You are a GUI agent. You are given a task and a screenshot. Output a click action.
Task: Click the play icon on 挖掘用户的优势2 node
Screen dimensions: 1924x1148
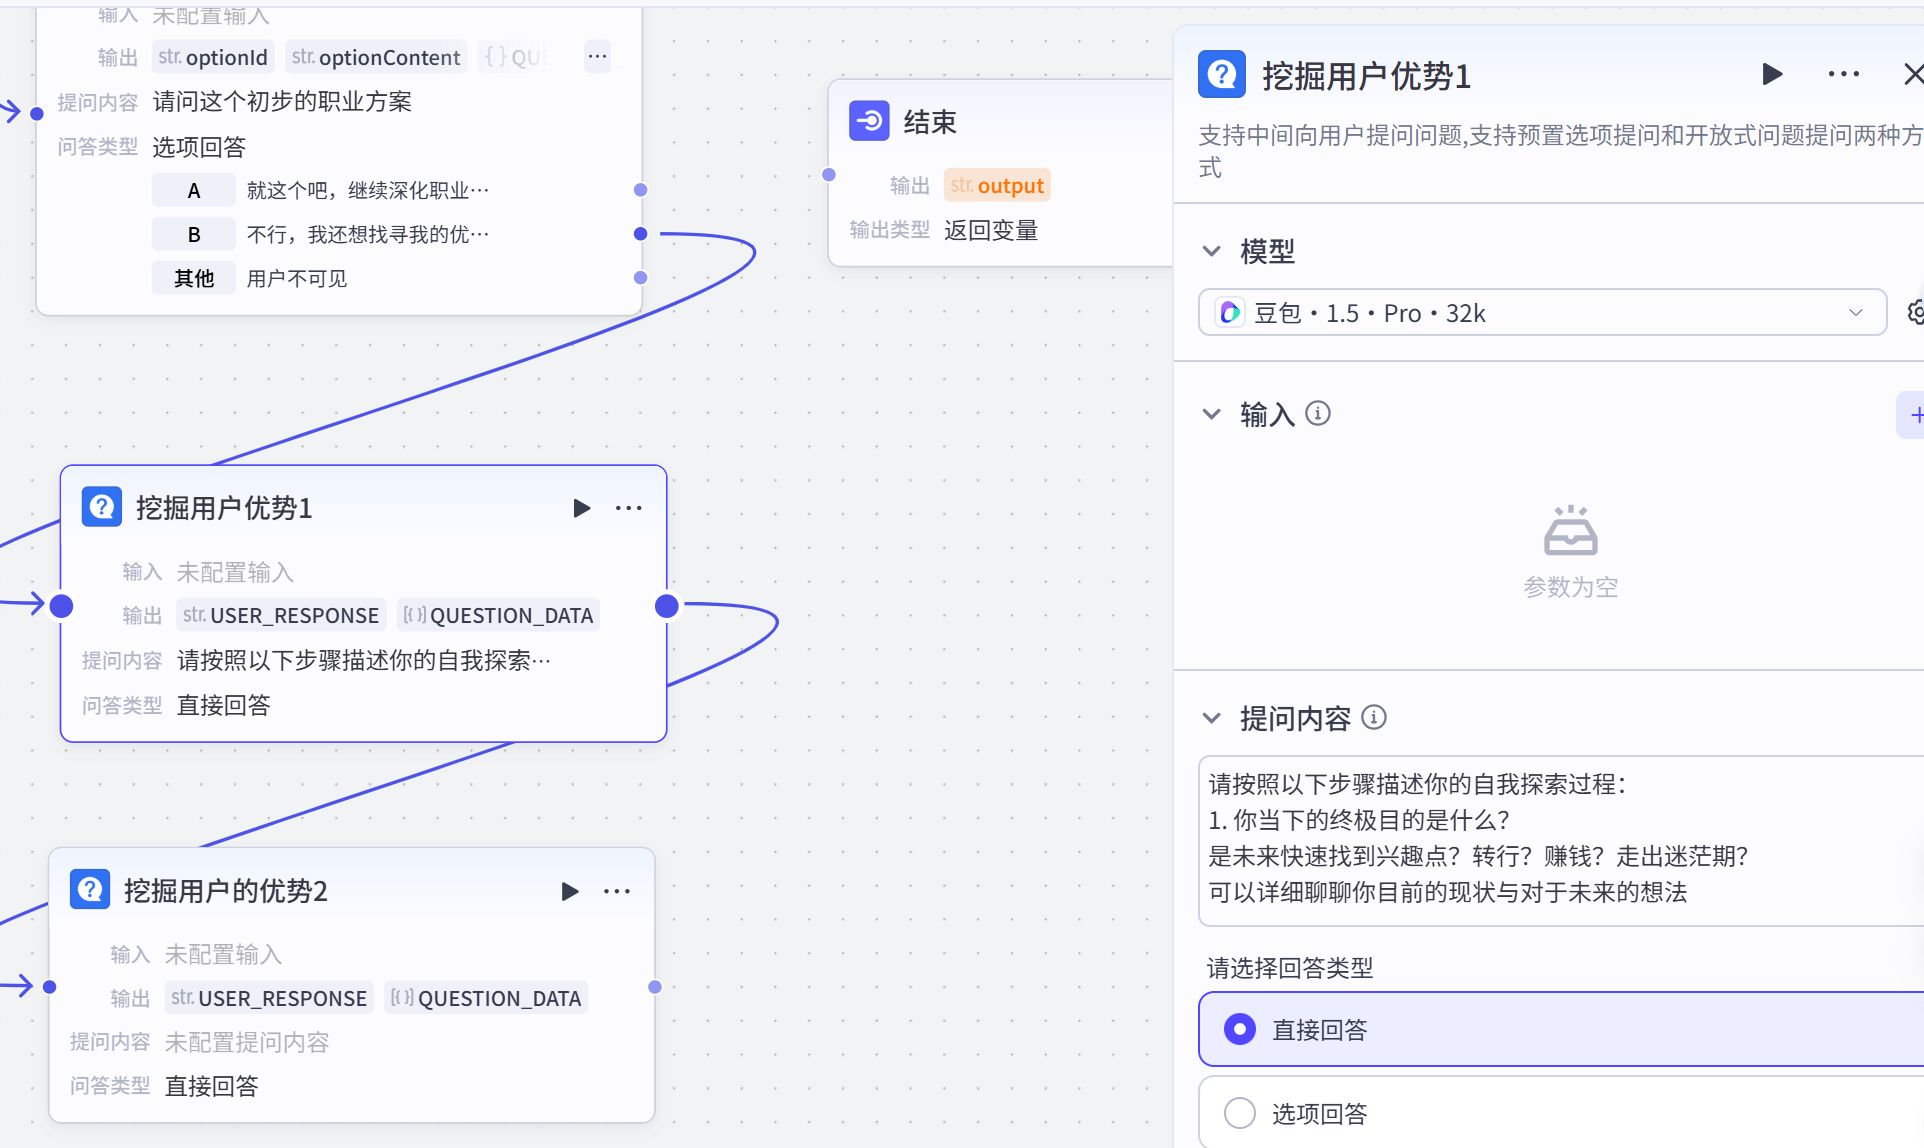(x=570, y=891)
